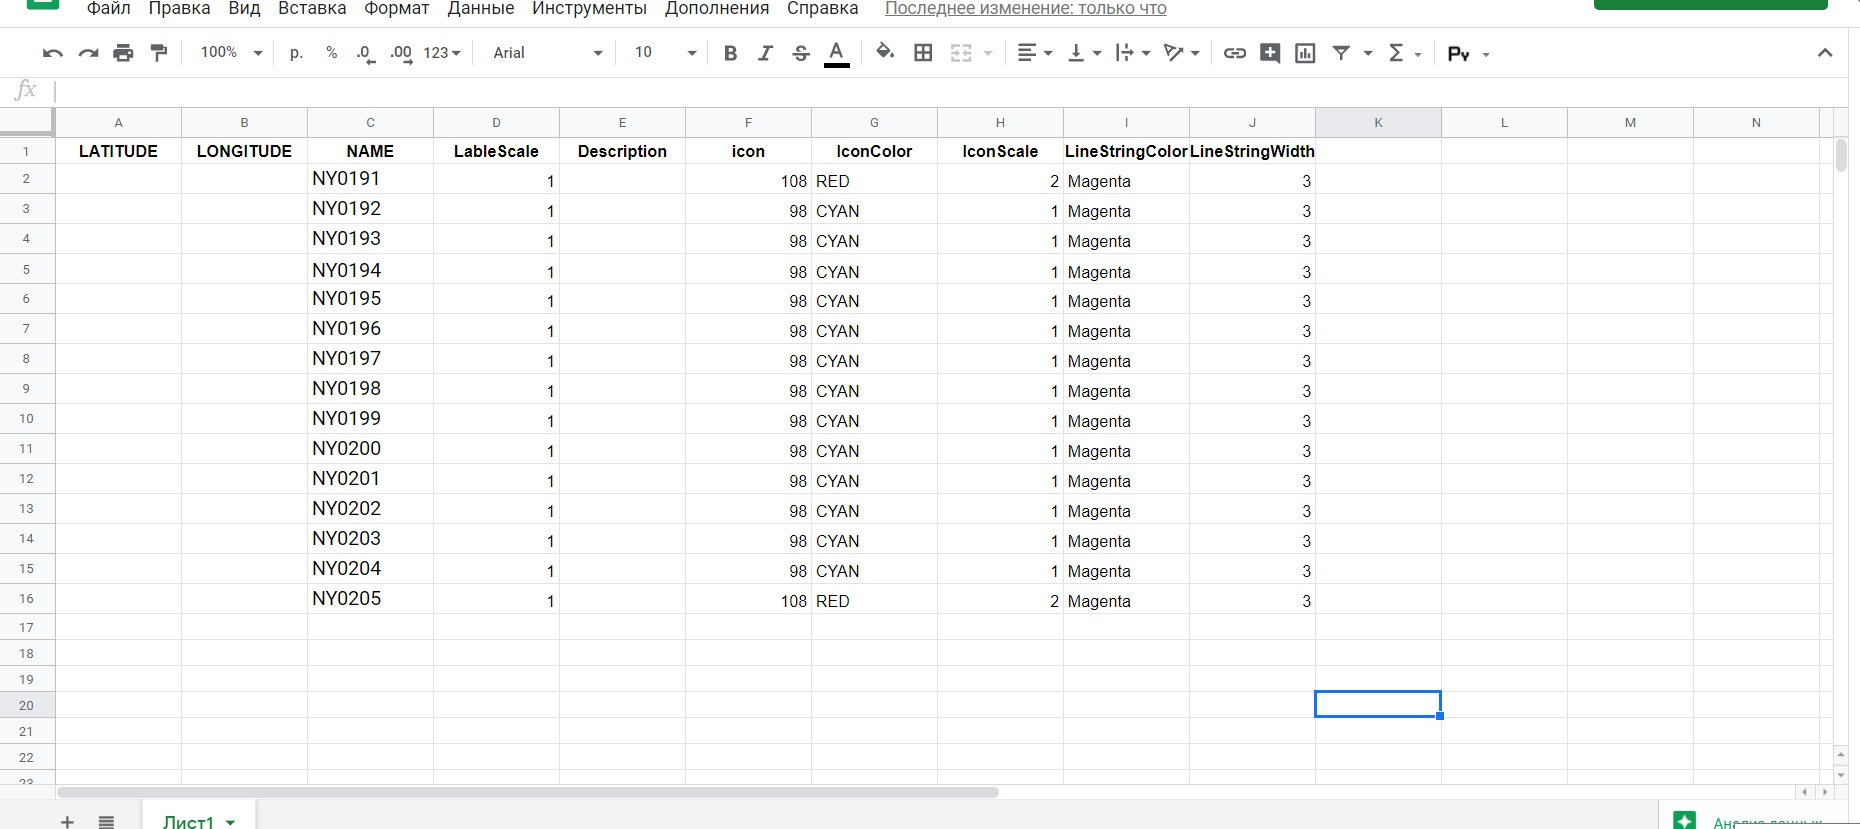
Task: Toggle bold formatting
Action: pos(730,53)
